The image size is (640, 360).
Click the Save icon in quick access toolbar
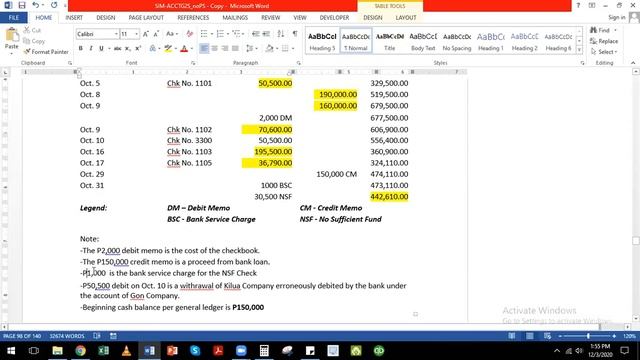click(x=22, y=5)
